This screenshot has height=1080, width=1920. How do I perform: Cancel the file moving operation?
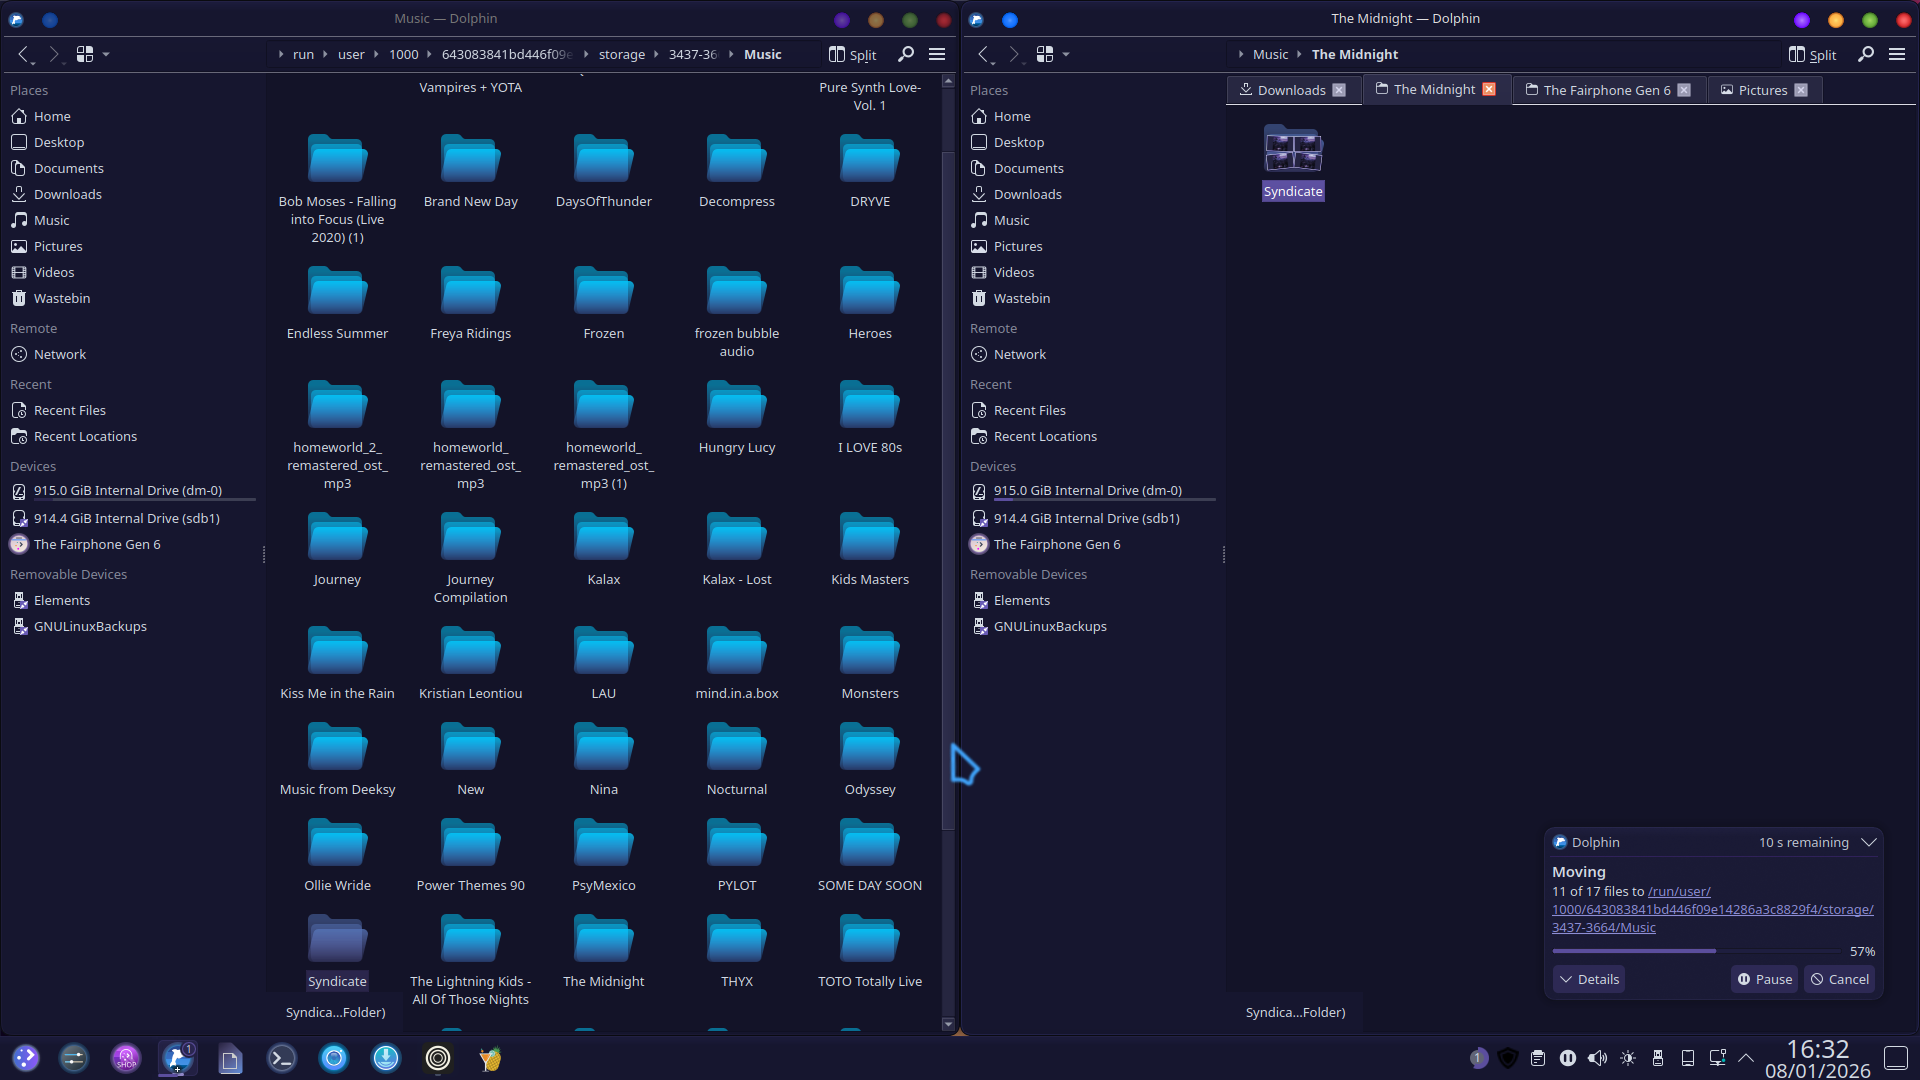[x=1839, y=979]
